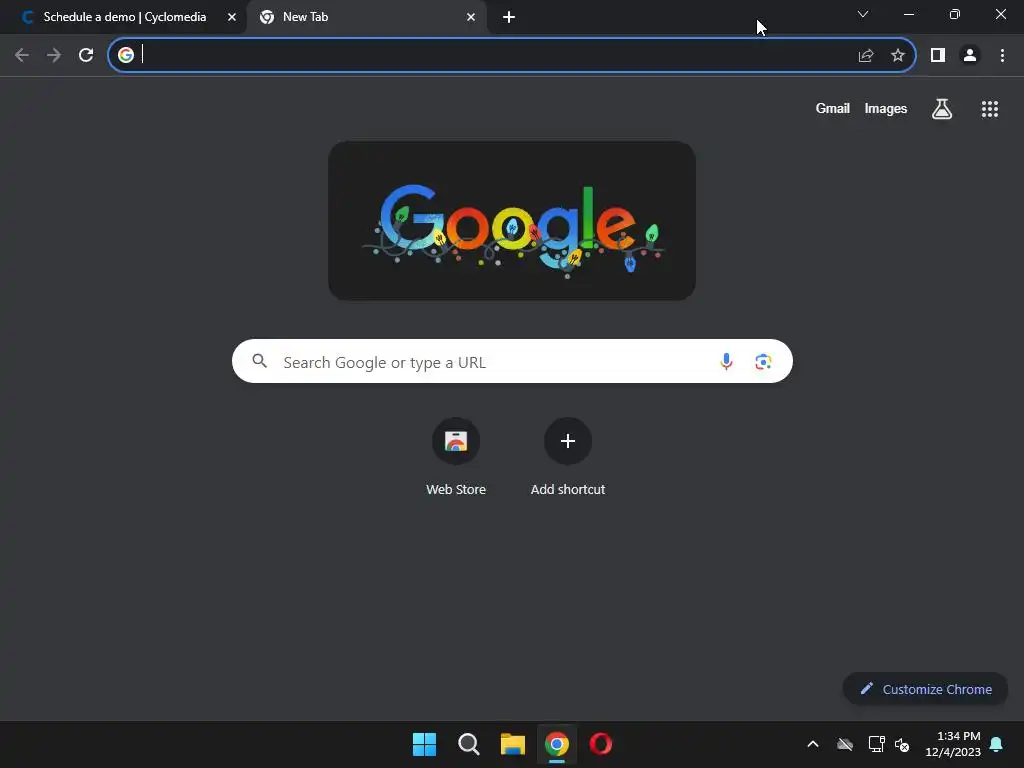This screenshot has width=1024, height=768.
Task: Start a voice search with microphone
Action: coord(726,361)
